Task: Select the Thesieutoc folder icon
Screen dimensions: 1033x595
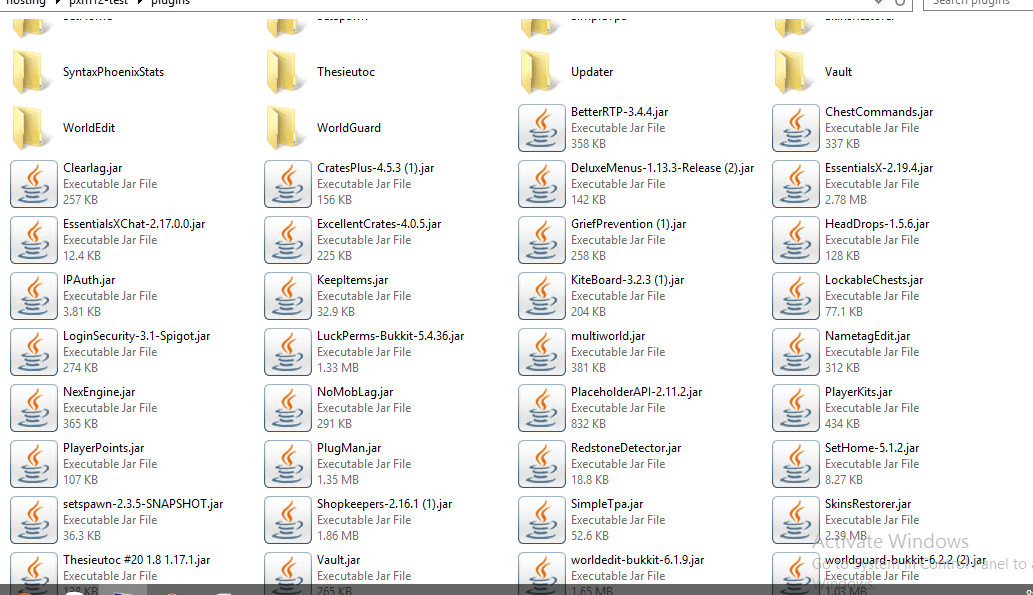Action: pyautogui.click(x=286, y=72)
